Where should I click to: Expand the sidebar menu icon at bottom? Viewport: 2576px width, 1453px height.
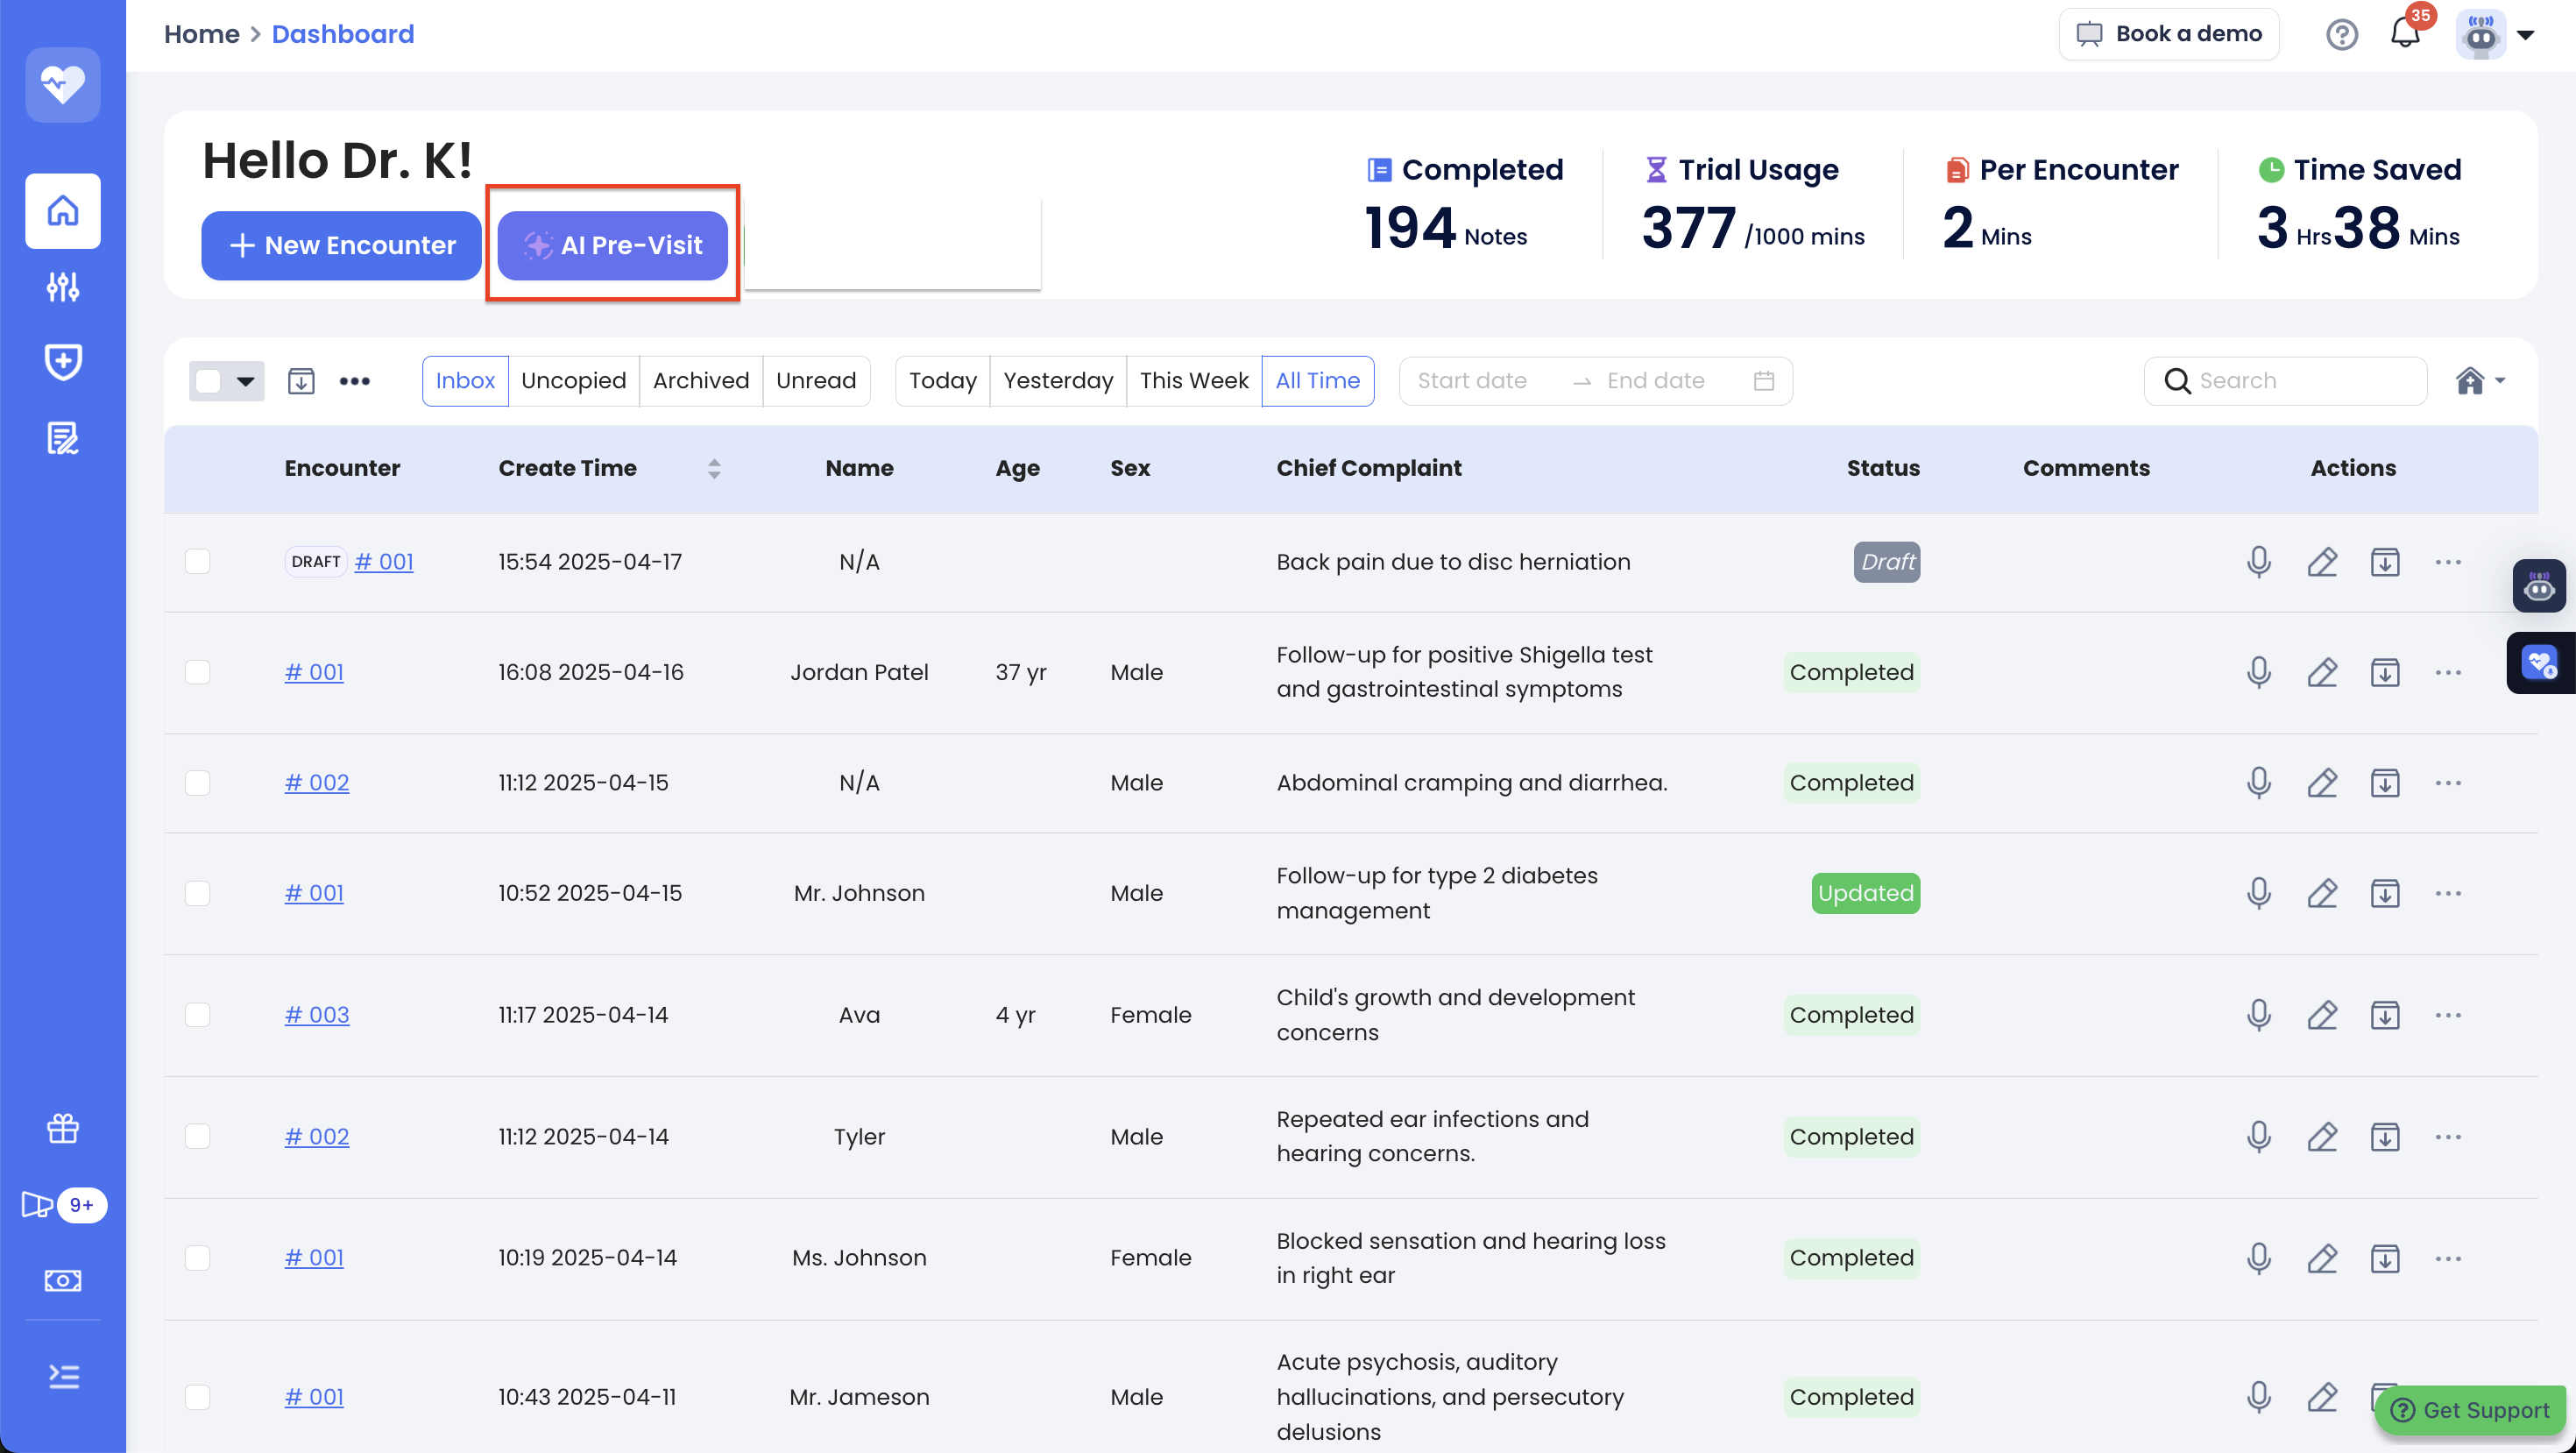63,1377
